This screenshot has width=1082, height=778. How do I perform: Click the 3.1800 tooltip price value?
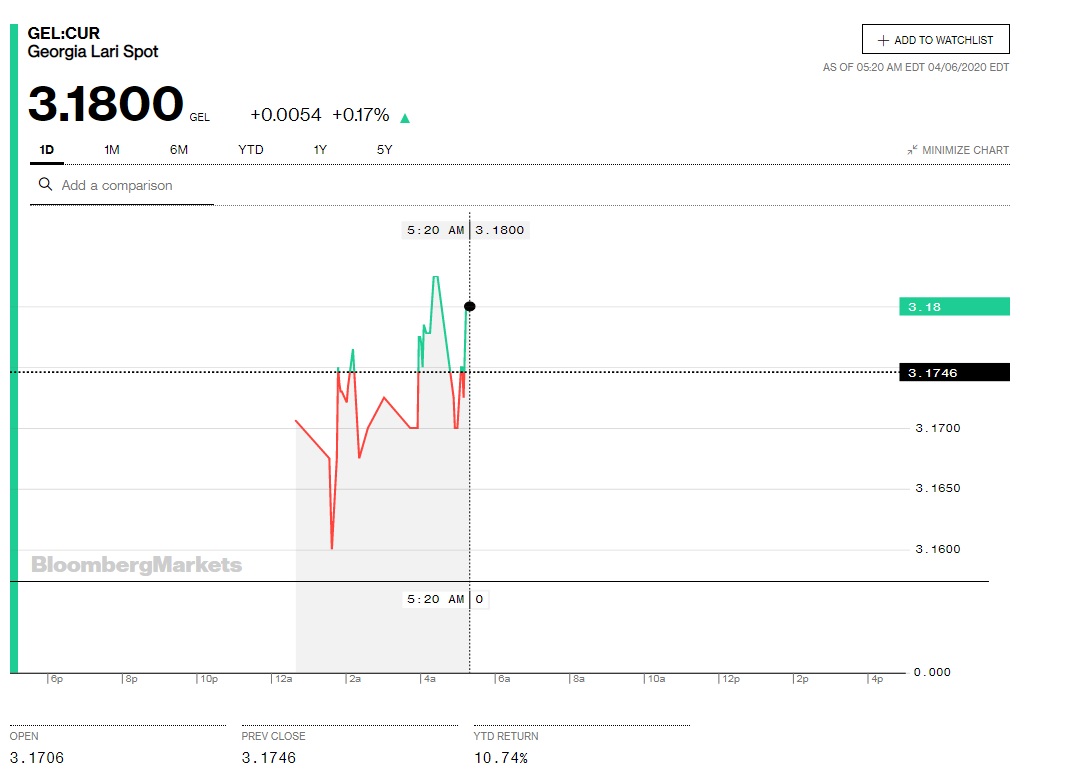point(500,230)
